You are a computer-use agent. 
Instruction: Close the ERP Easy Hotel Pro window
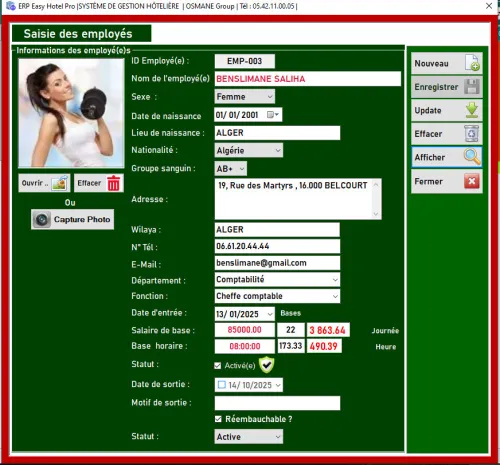489,6
